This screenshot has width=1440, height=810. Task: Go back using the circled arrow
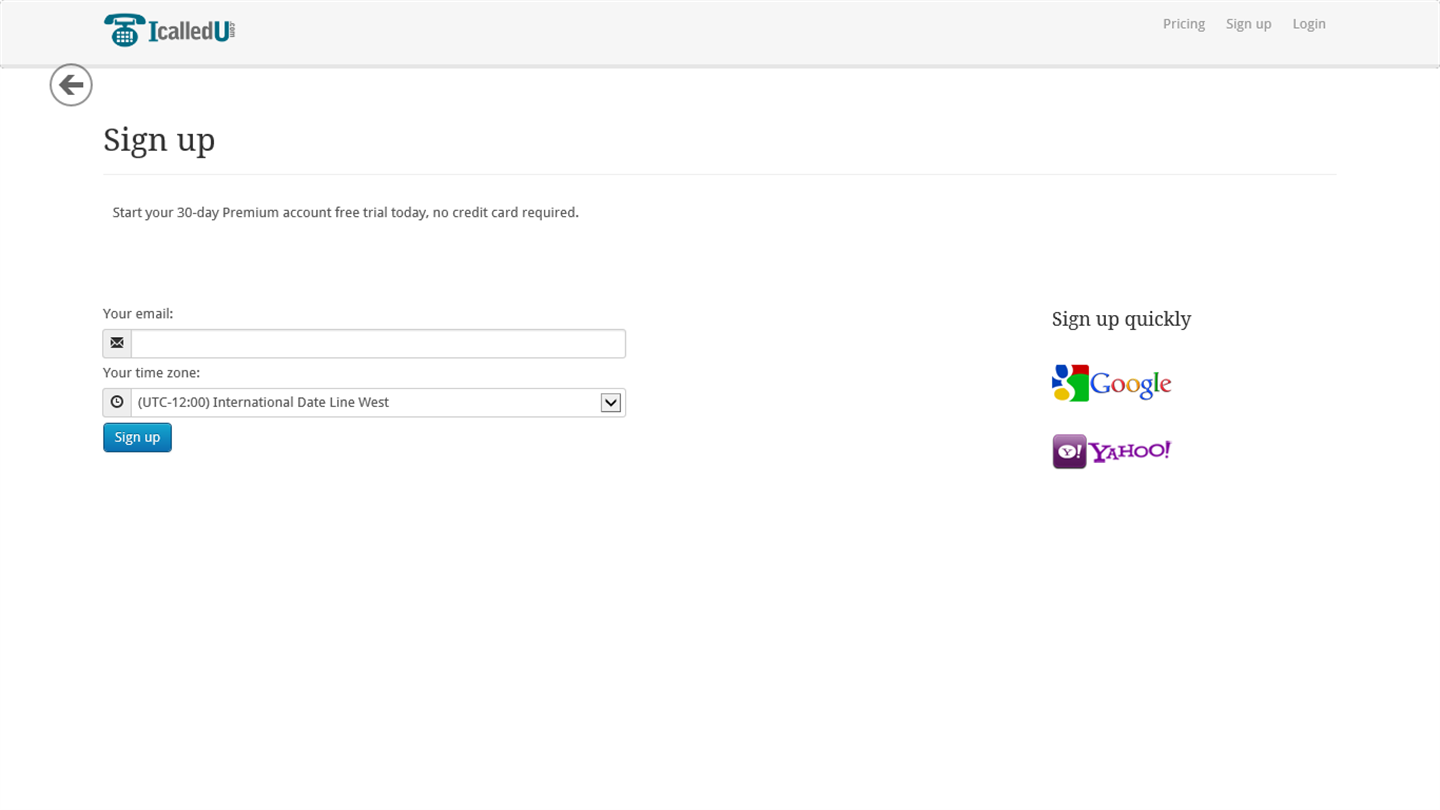[x=71, y=85]
